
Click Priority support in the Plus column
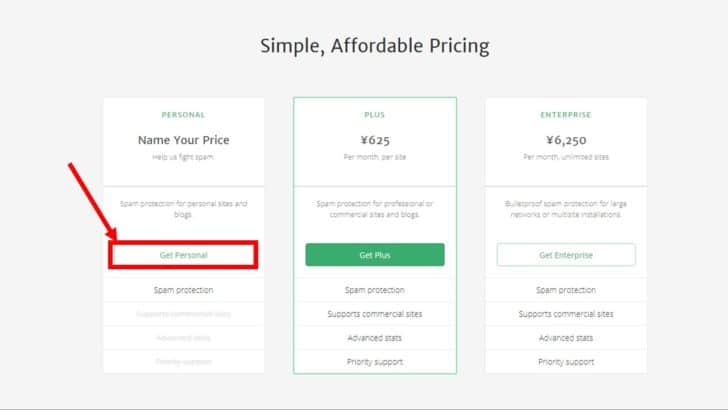pos(375,362)
